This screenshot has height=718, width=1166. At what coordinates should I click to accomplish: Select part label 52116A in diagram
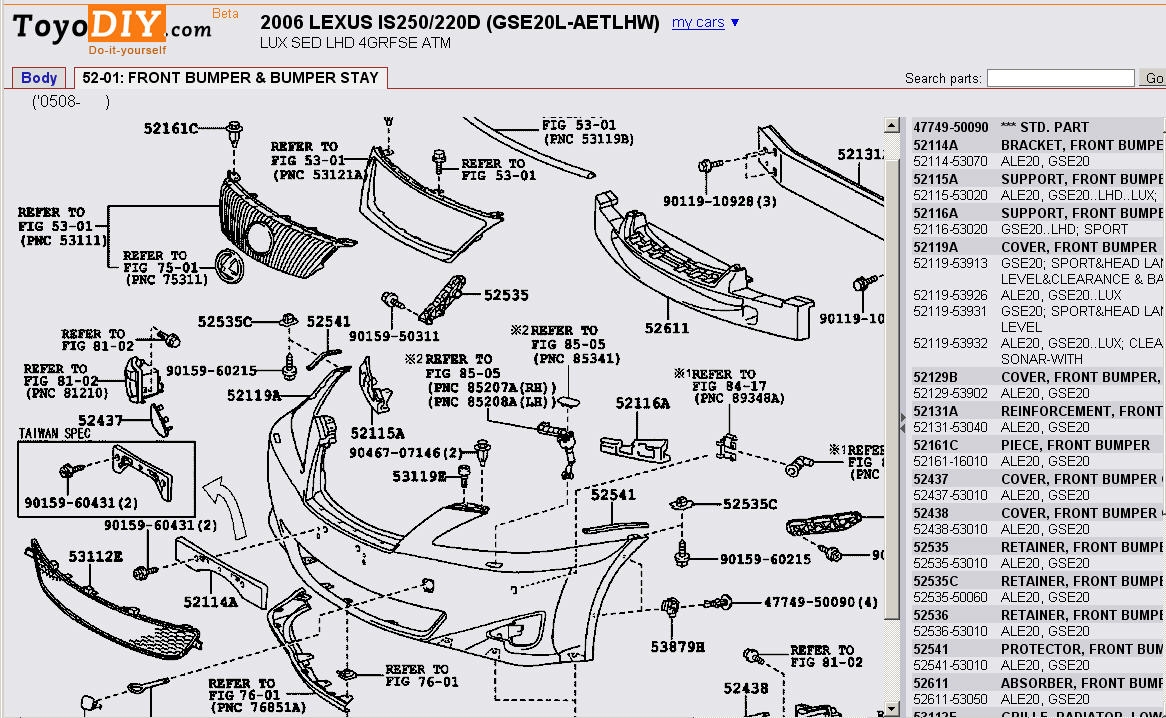642,403
